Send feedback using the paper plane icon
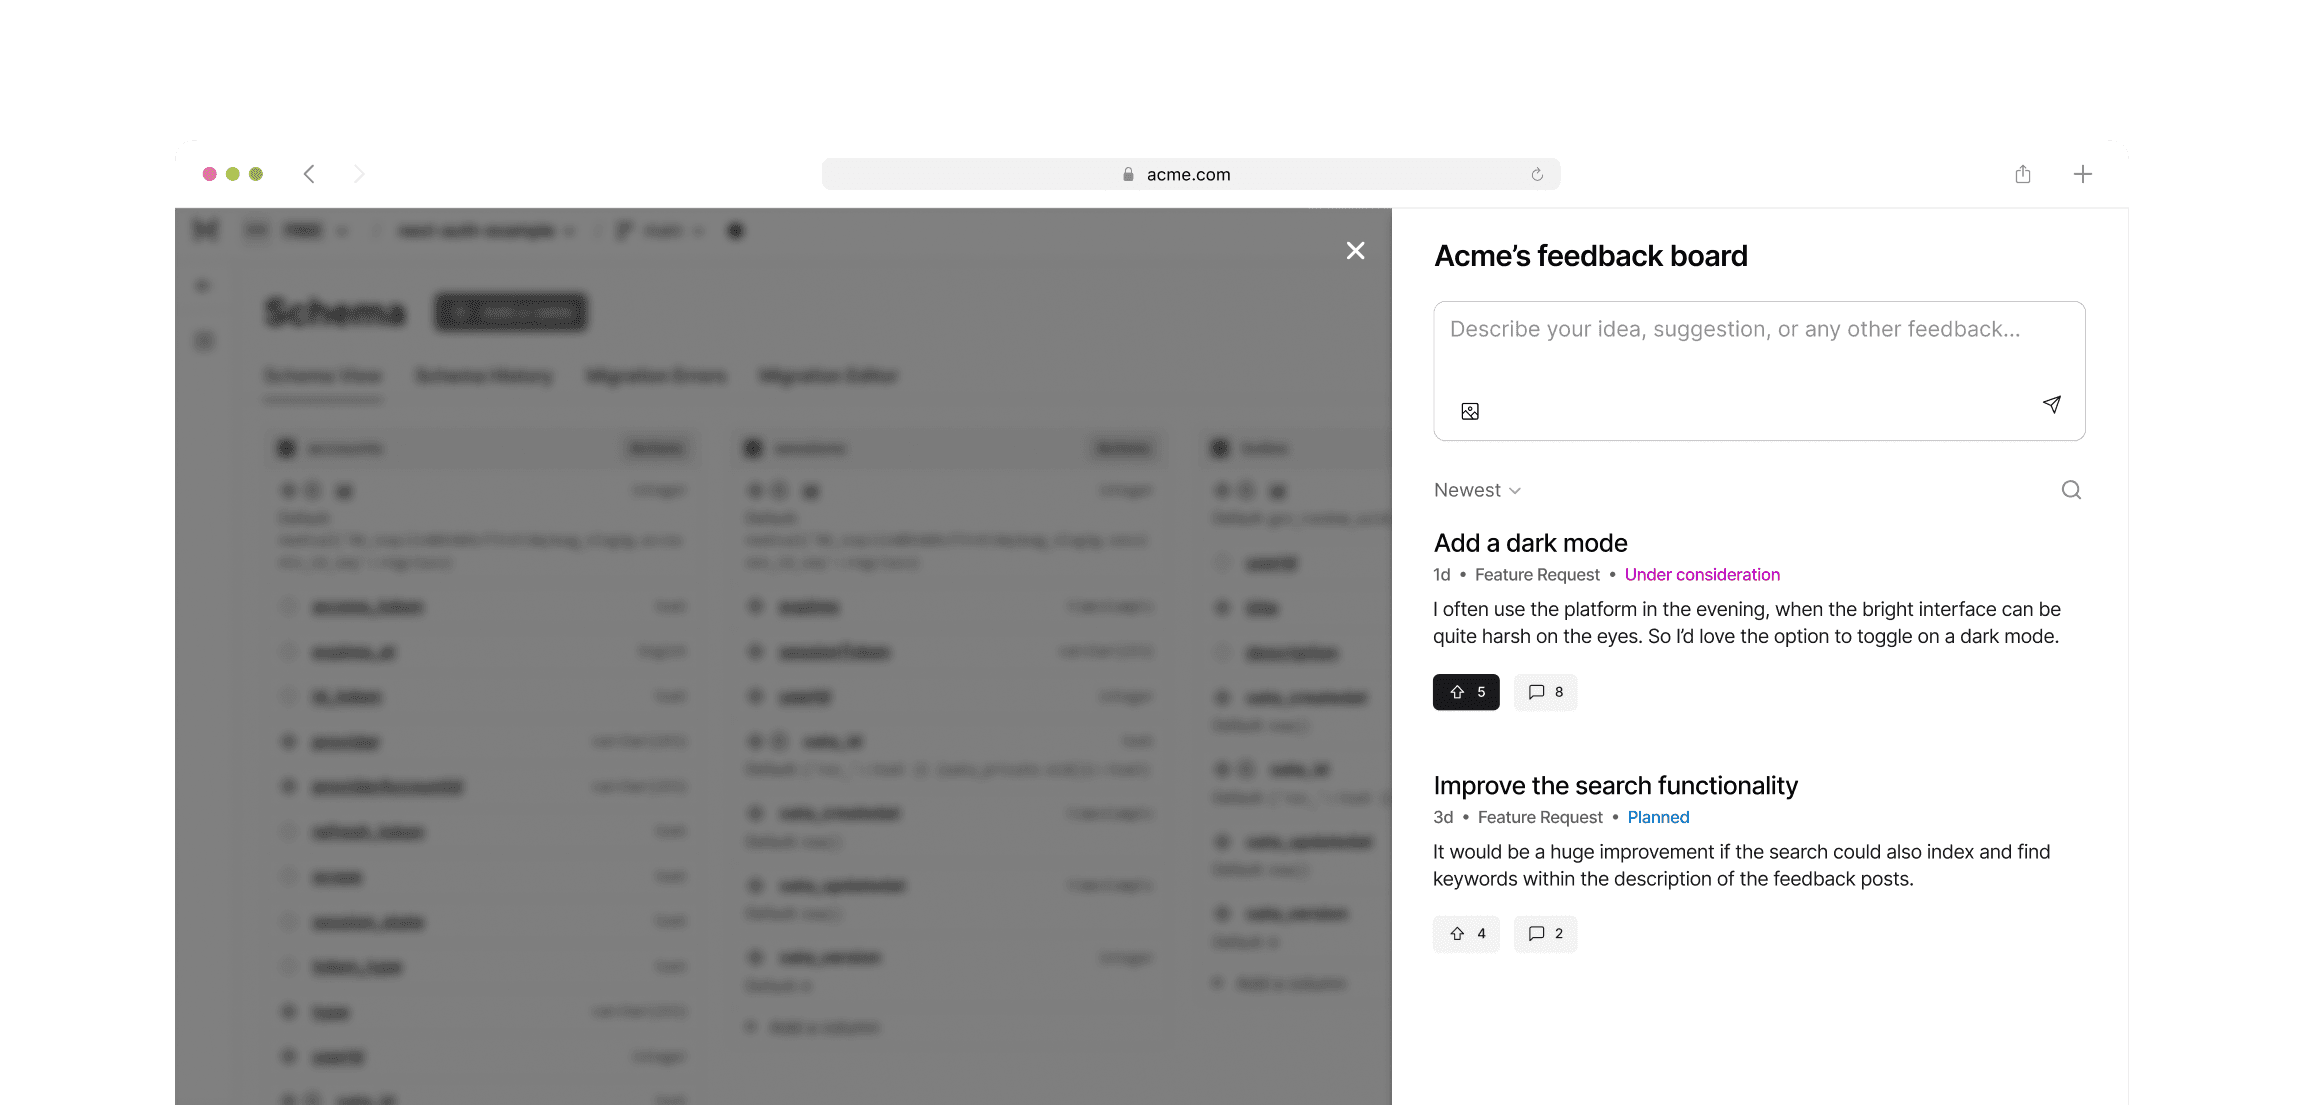Image resolution: width=2304 pixels, height=1105 pixels. click(x=2051, y=405)
